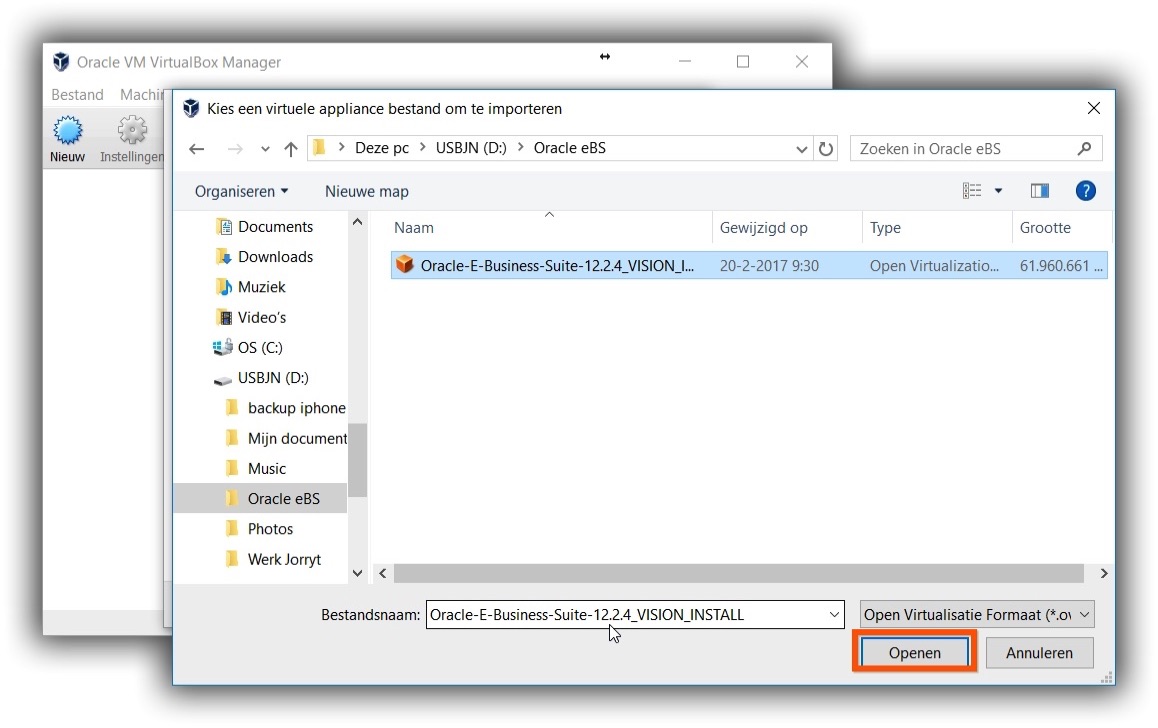Open the Open Virtualisatie Formaat filter dropdown
The image size is (1158, 728).
(976, 615)
